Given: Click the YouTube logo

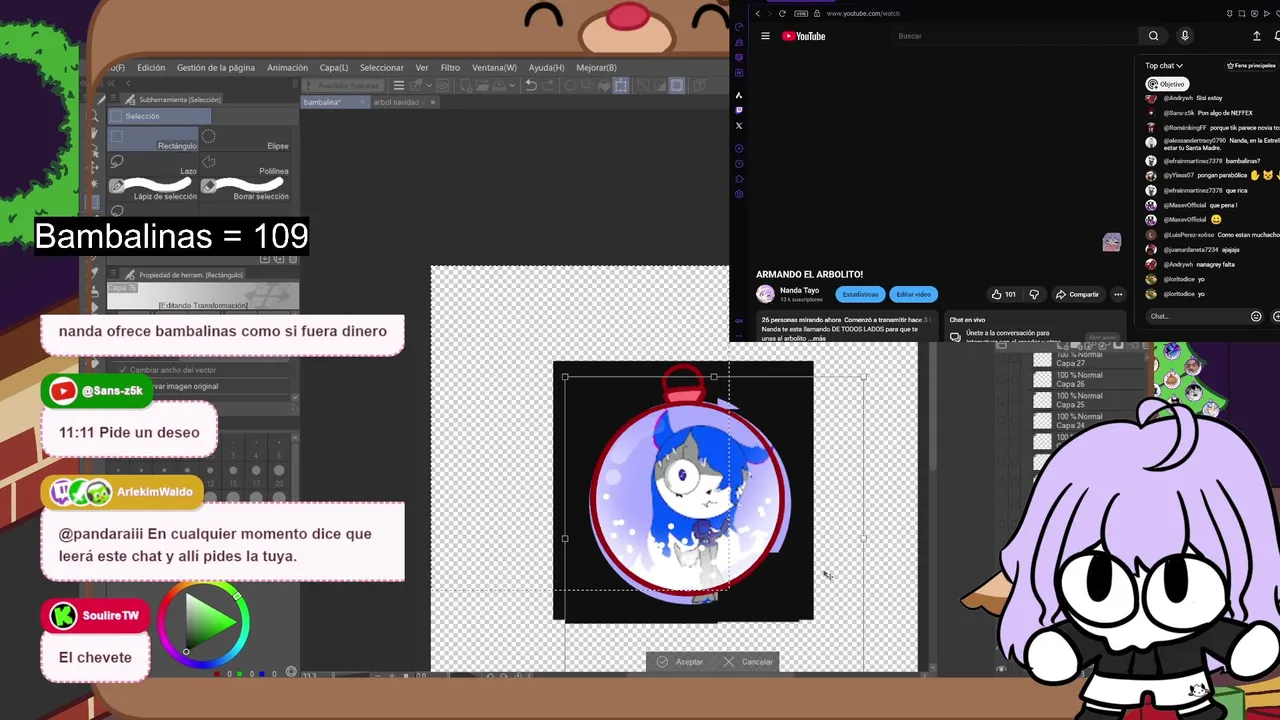Looking at the screenshot, I should (x=804, y=36).
